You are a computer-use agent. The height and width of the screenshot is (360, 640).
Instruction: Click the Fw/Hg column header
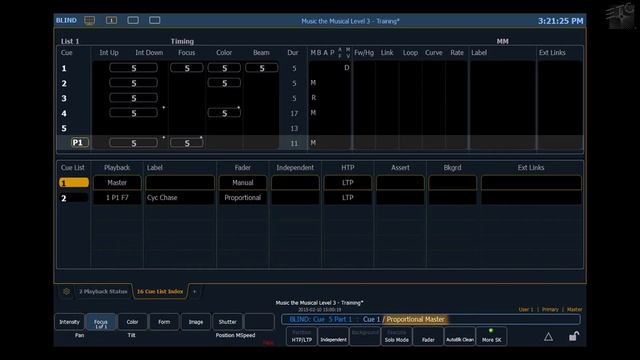pos(364,53)
